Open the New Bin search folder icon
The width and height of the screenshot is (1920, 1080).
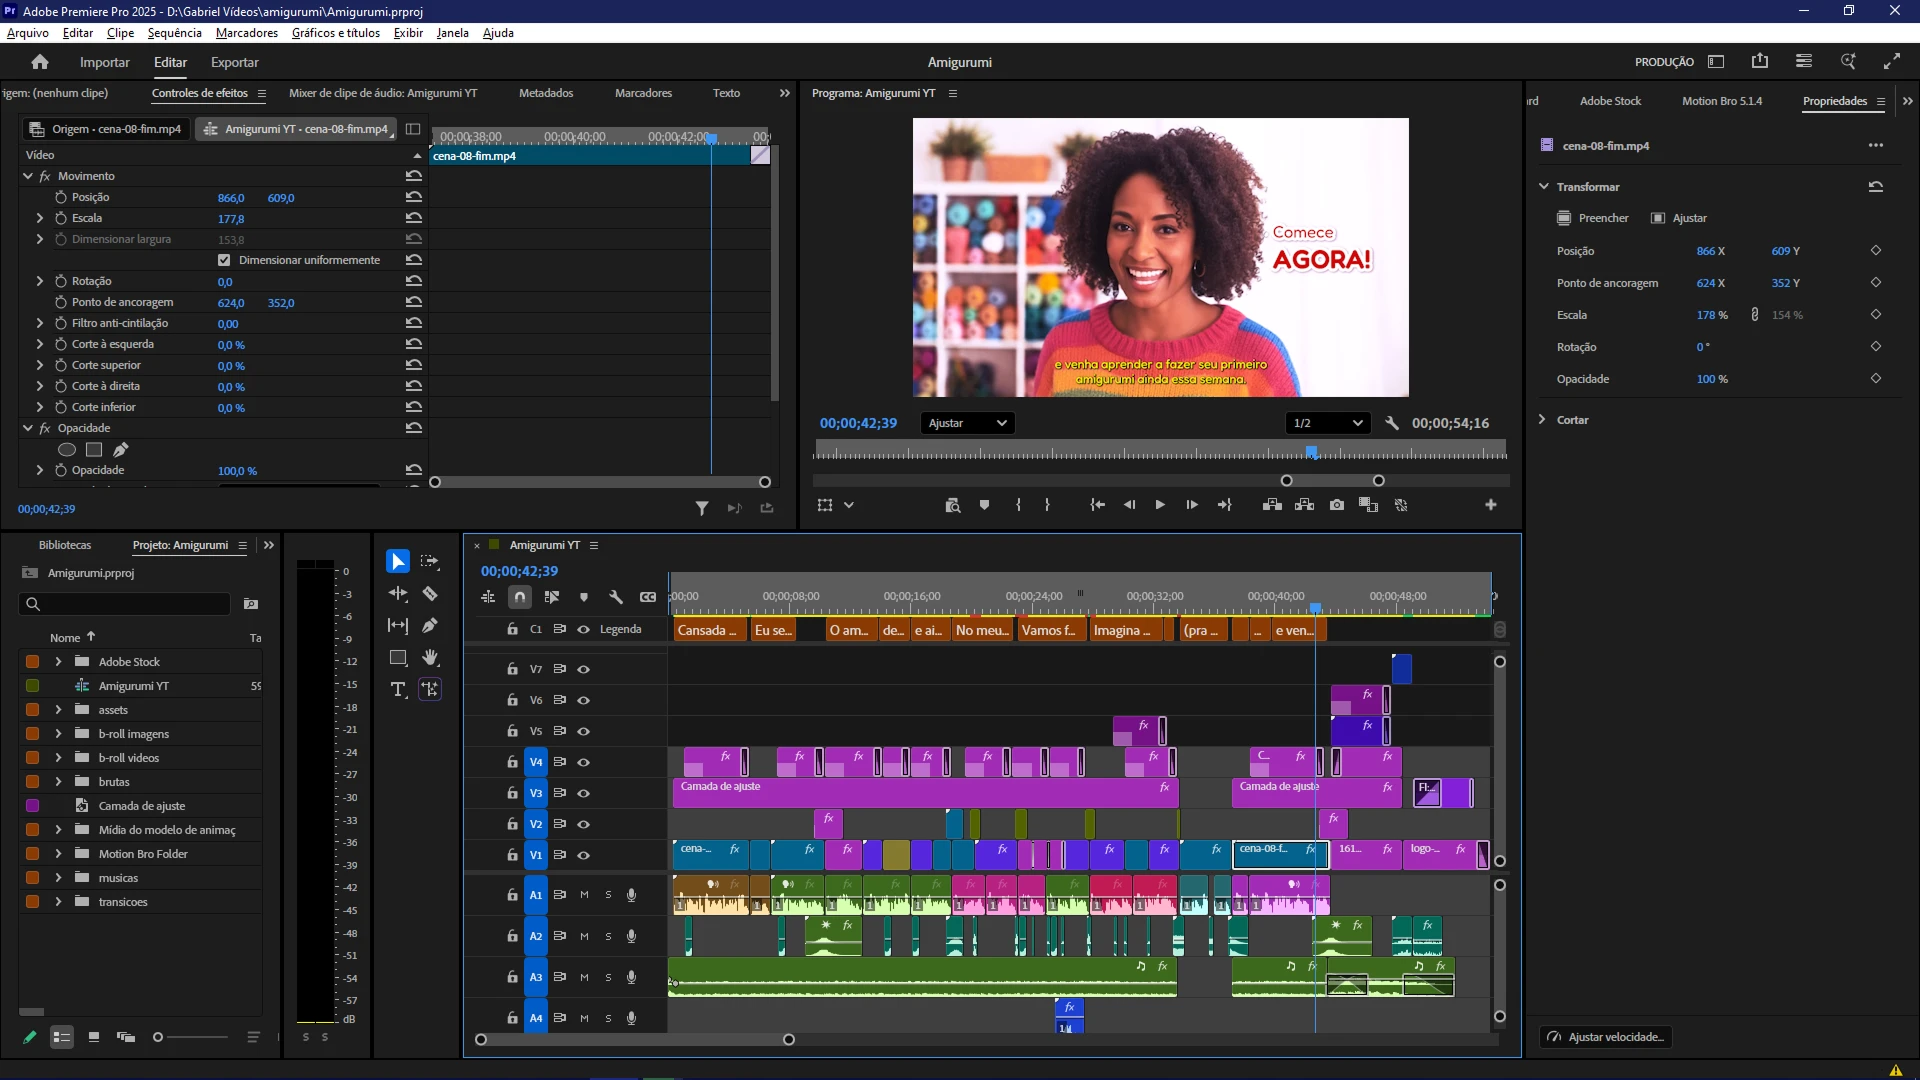click(251, 604)
